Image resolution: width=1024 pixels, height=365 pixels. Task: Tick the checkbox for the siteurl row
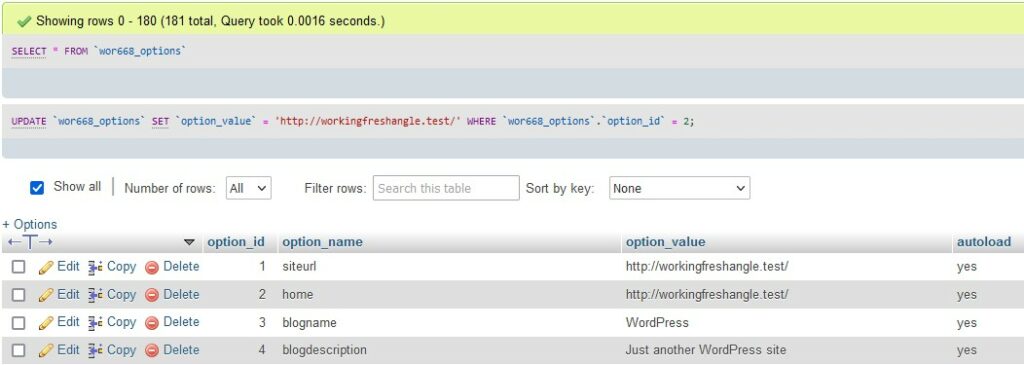(19, 267)
